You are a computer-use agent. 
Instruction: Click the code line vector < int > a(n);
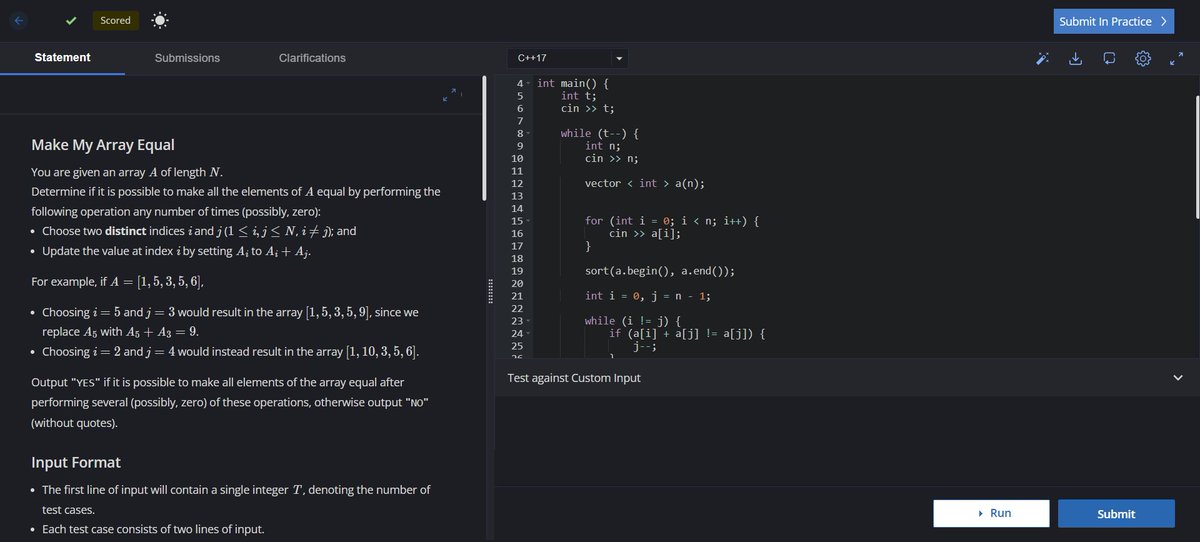(645, 183)
